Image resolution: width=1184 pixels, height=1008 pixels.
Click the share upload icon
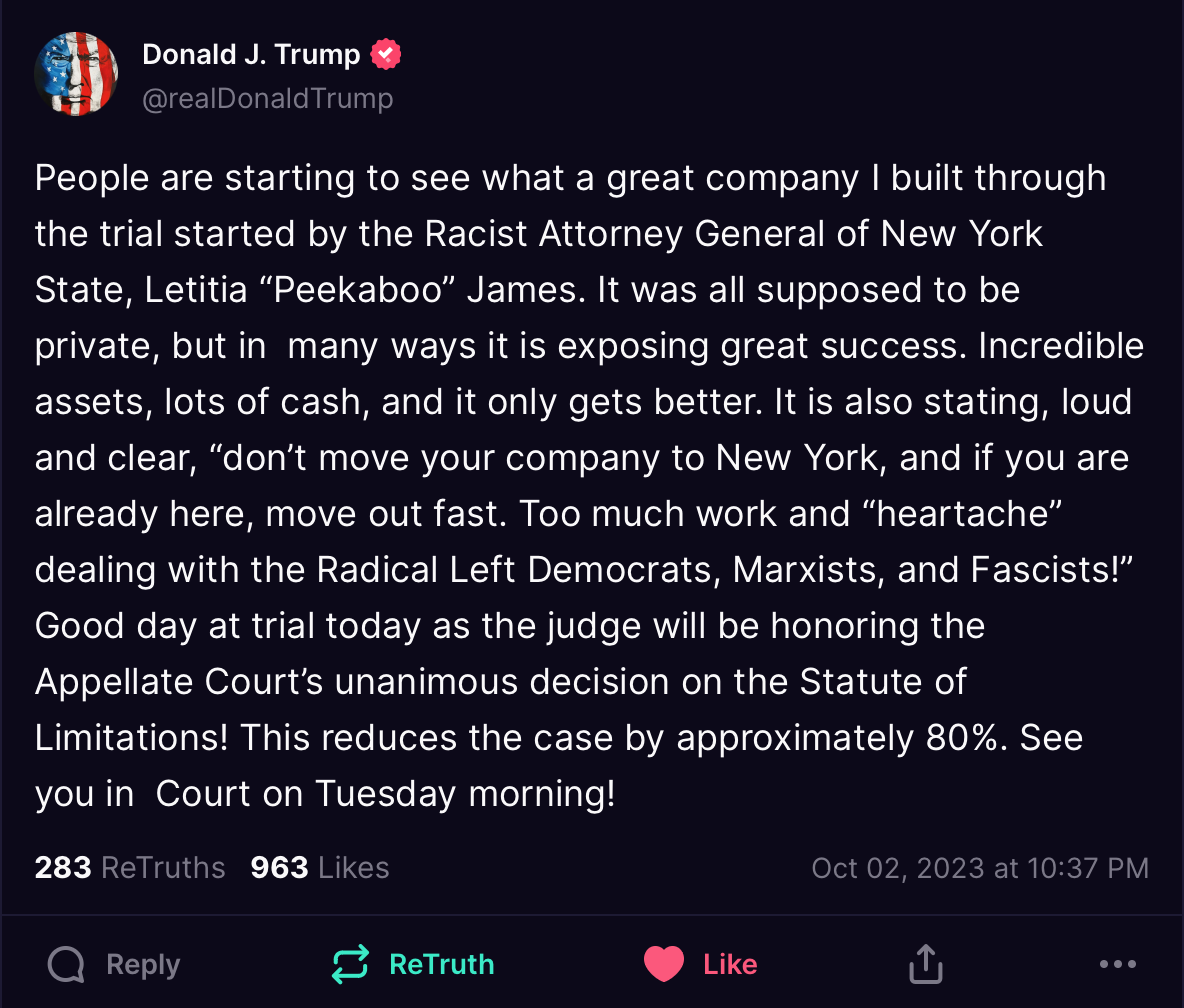click(x=926, y=965)
